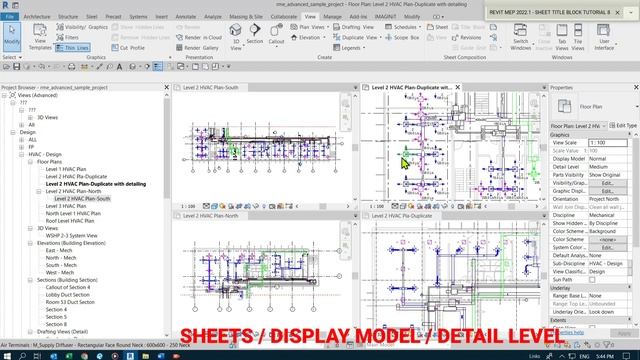
Task: Choose the Cut Profile tool
Action: [128, 48]
